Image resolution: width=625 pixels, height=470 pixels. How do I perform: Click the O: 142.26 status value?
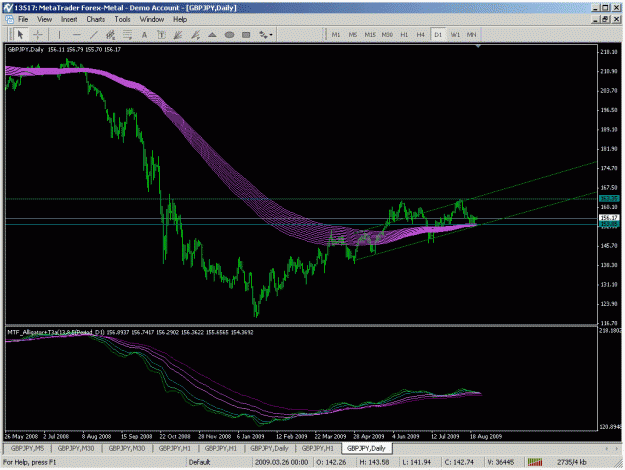331,462
